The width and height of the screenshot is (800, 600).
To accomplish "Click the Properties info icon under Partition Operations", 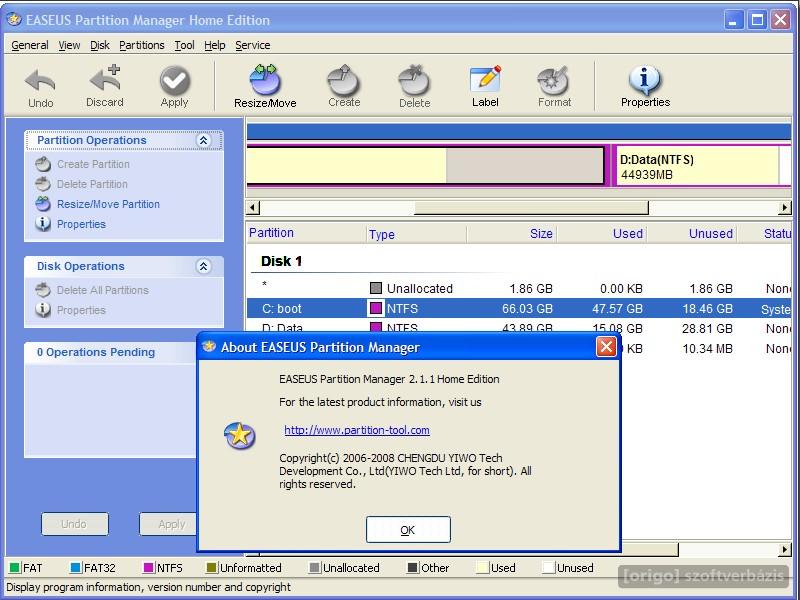I will [43, 224].
